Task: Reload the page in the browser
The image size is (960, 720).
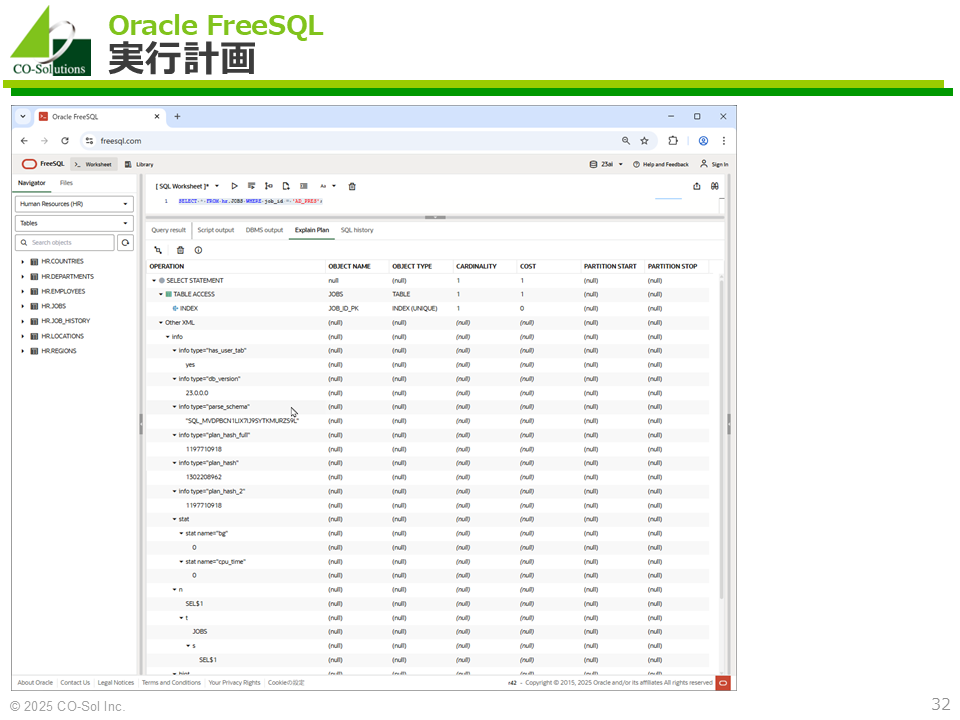Action: pos(65,141)
